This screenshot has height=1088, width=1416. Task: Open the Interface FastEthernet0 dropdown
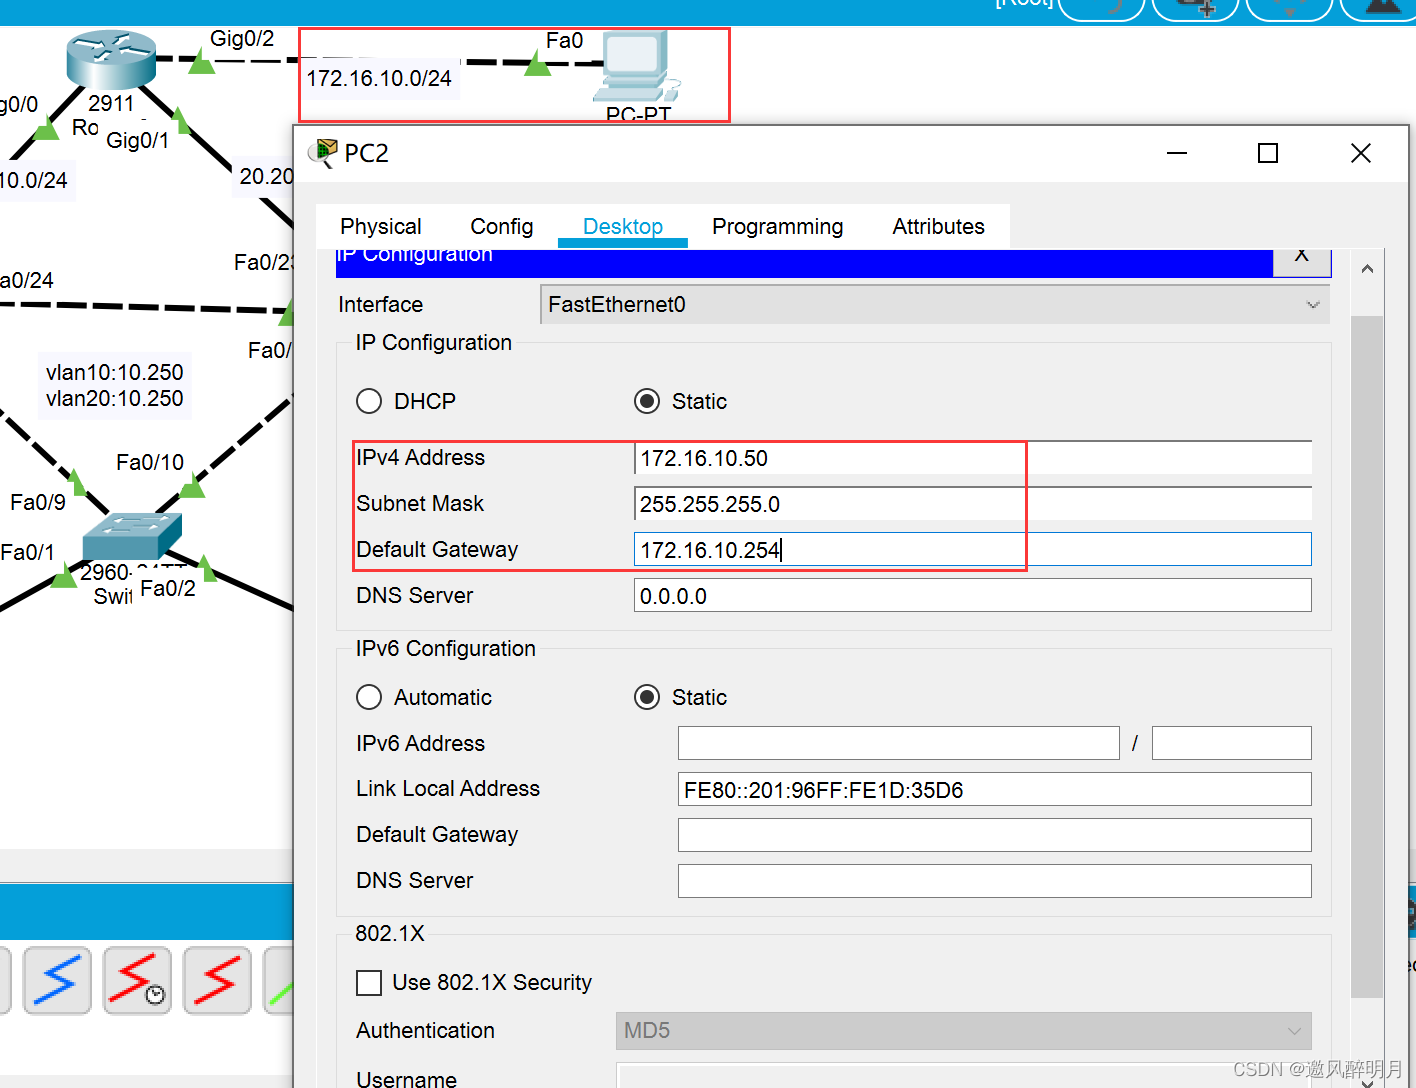934,305
